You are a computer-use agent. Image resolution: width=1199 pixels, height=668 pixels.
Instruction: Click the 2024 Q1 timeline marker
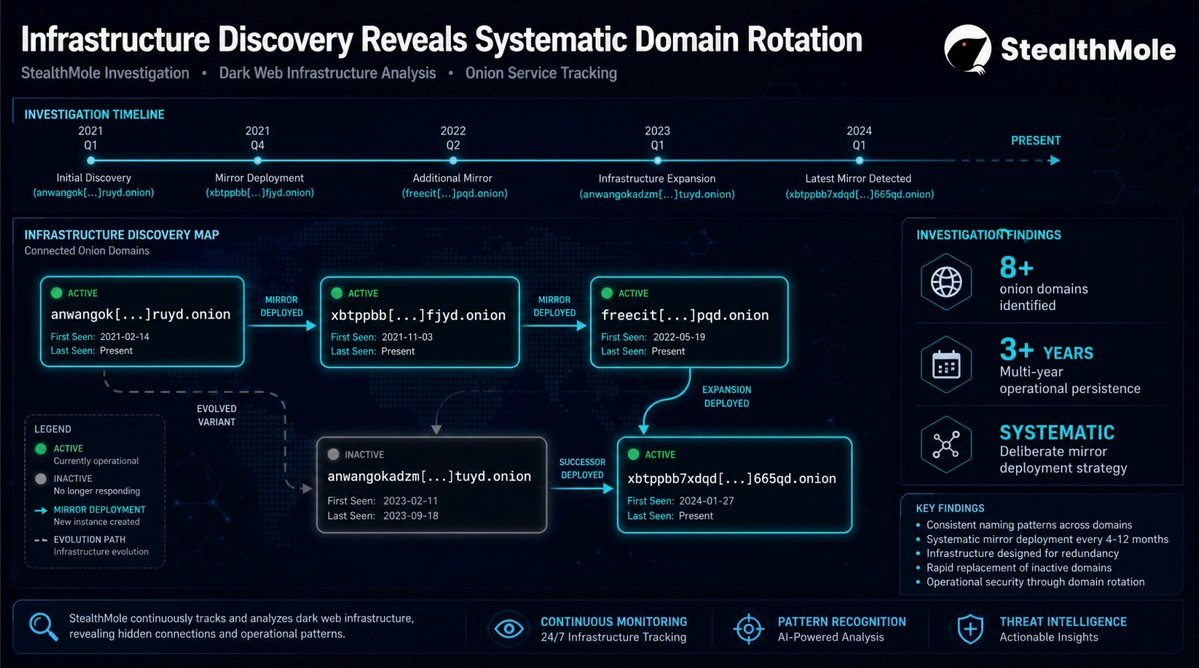tap(859, 161)
